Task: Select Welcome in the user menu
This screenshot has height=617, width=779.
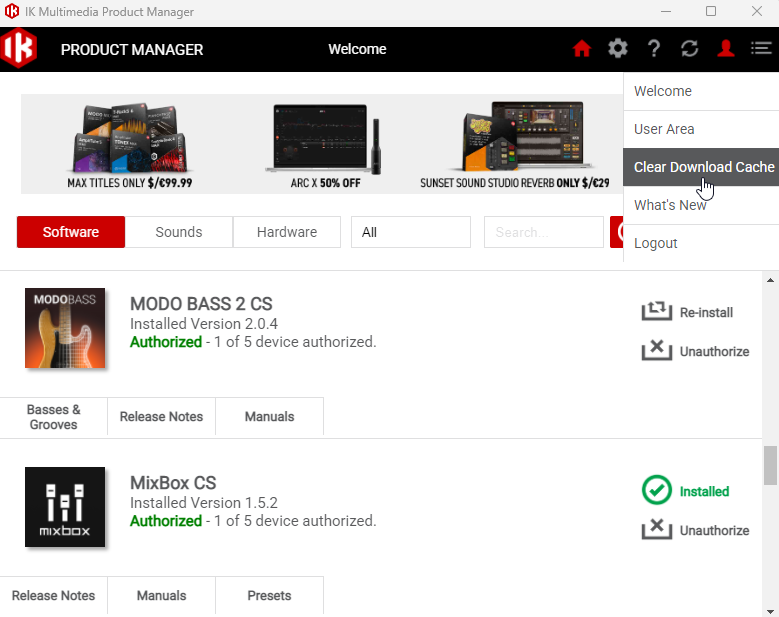Action: pyautogui.click(x=701, y=91)
